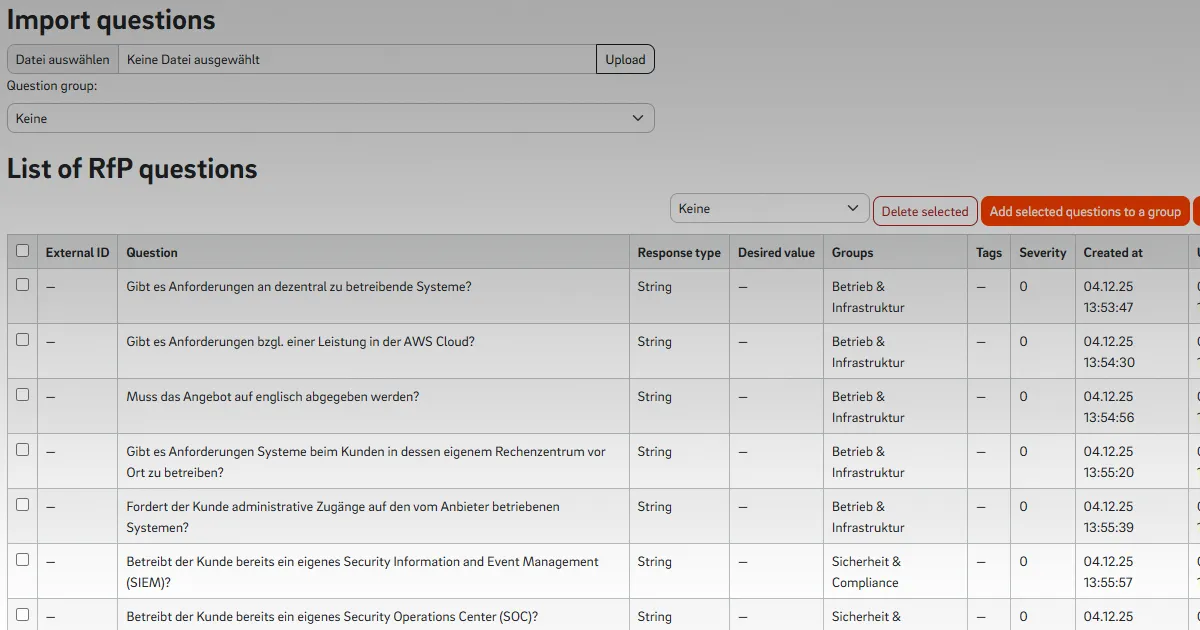Click the 'Created at' column header
Image resolution: width=1200 pixels, height=630 pixels.
[1112, 253]
